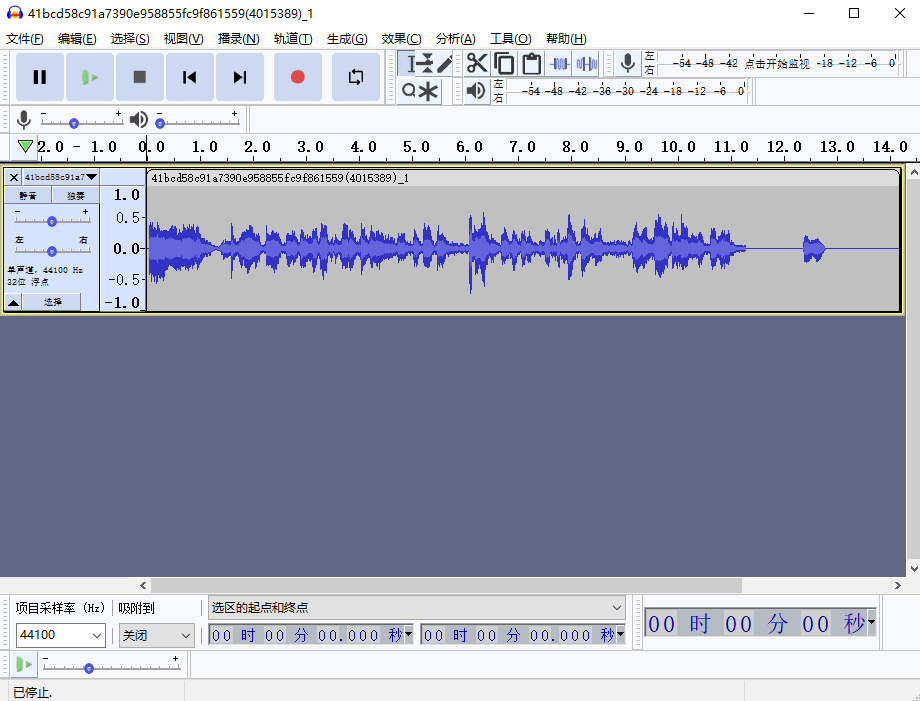Click the play-at-speed green button
This screenshot has height=701, width=920.
23,665
